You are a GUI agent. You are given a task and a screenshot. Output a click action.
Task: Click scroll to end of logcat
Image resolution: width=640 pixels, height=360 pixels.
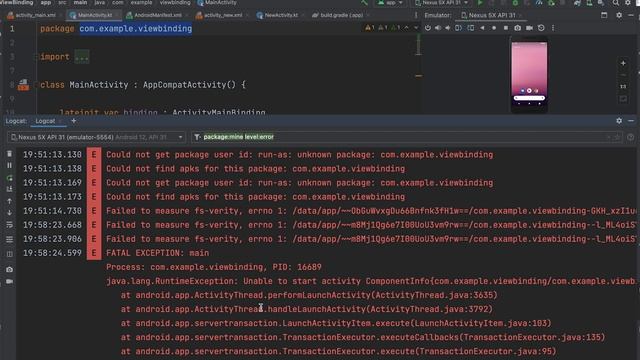pyautogui.click(x=9, y=189)
